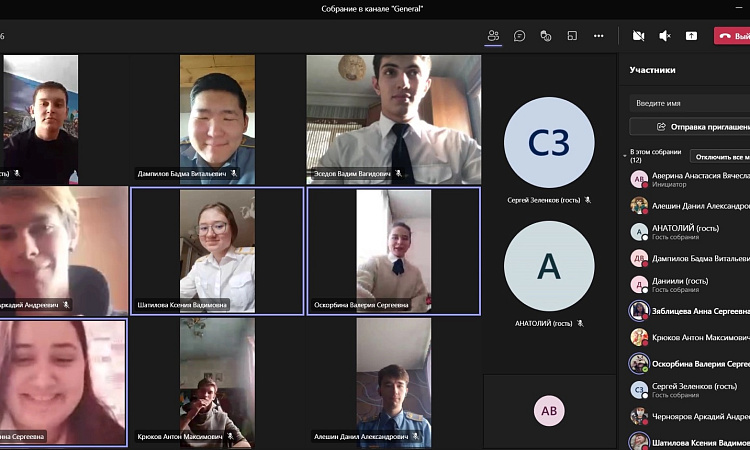Click the 'Введите имя' search field

[x=690, y=103]
